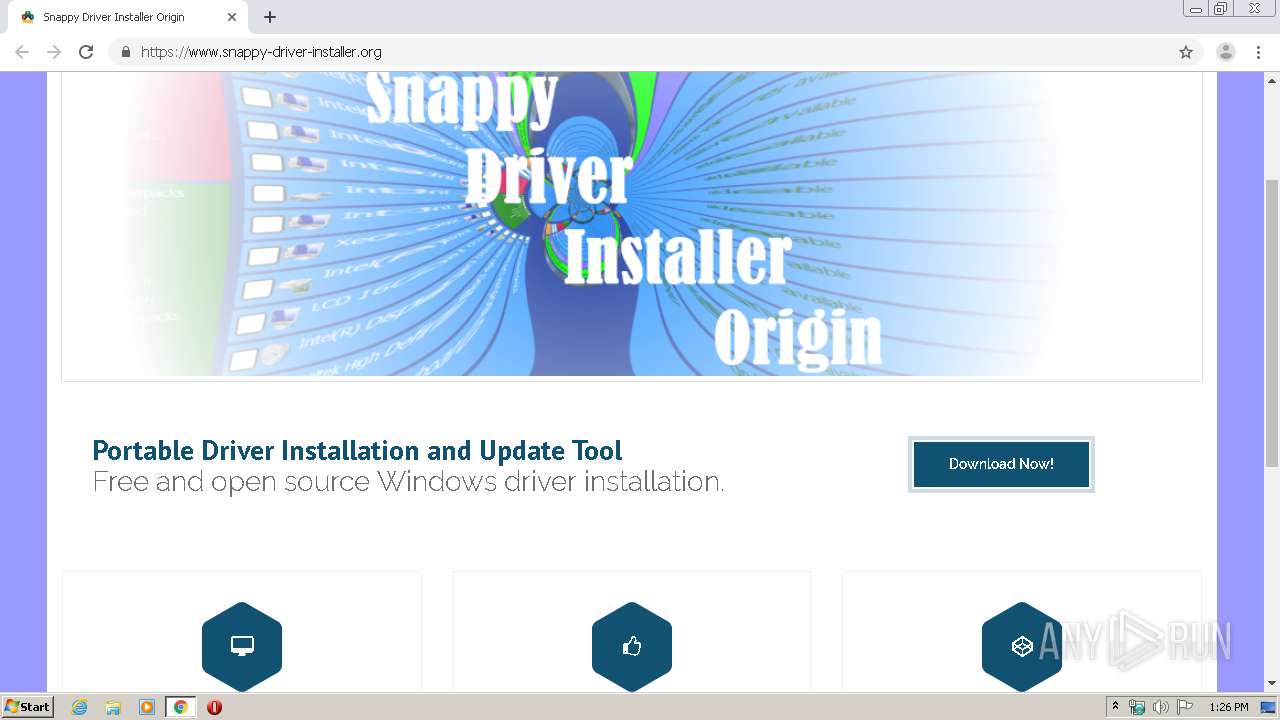
Task: Click heading Portable Driver Installation and Update Tool
Action: (357, 450)
